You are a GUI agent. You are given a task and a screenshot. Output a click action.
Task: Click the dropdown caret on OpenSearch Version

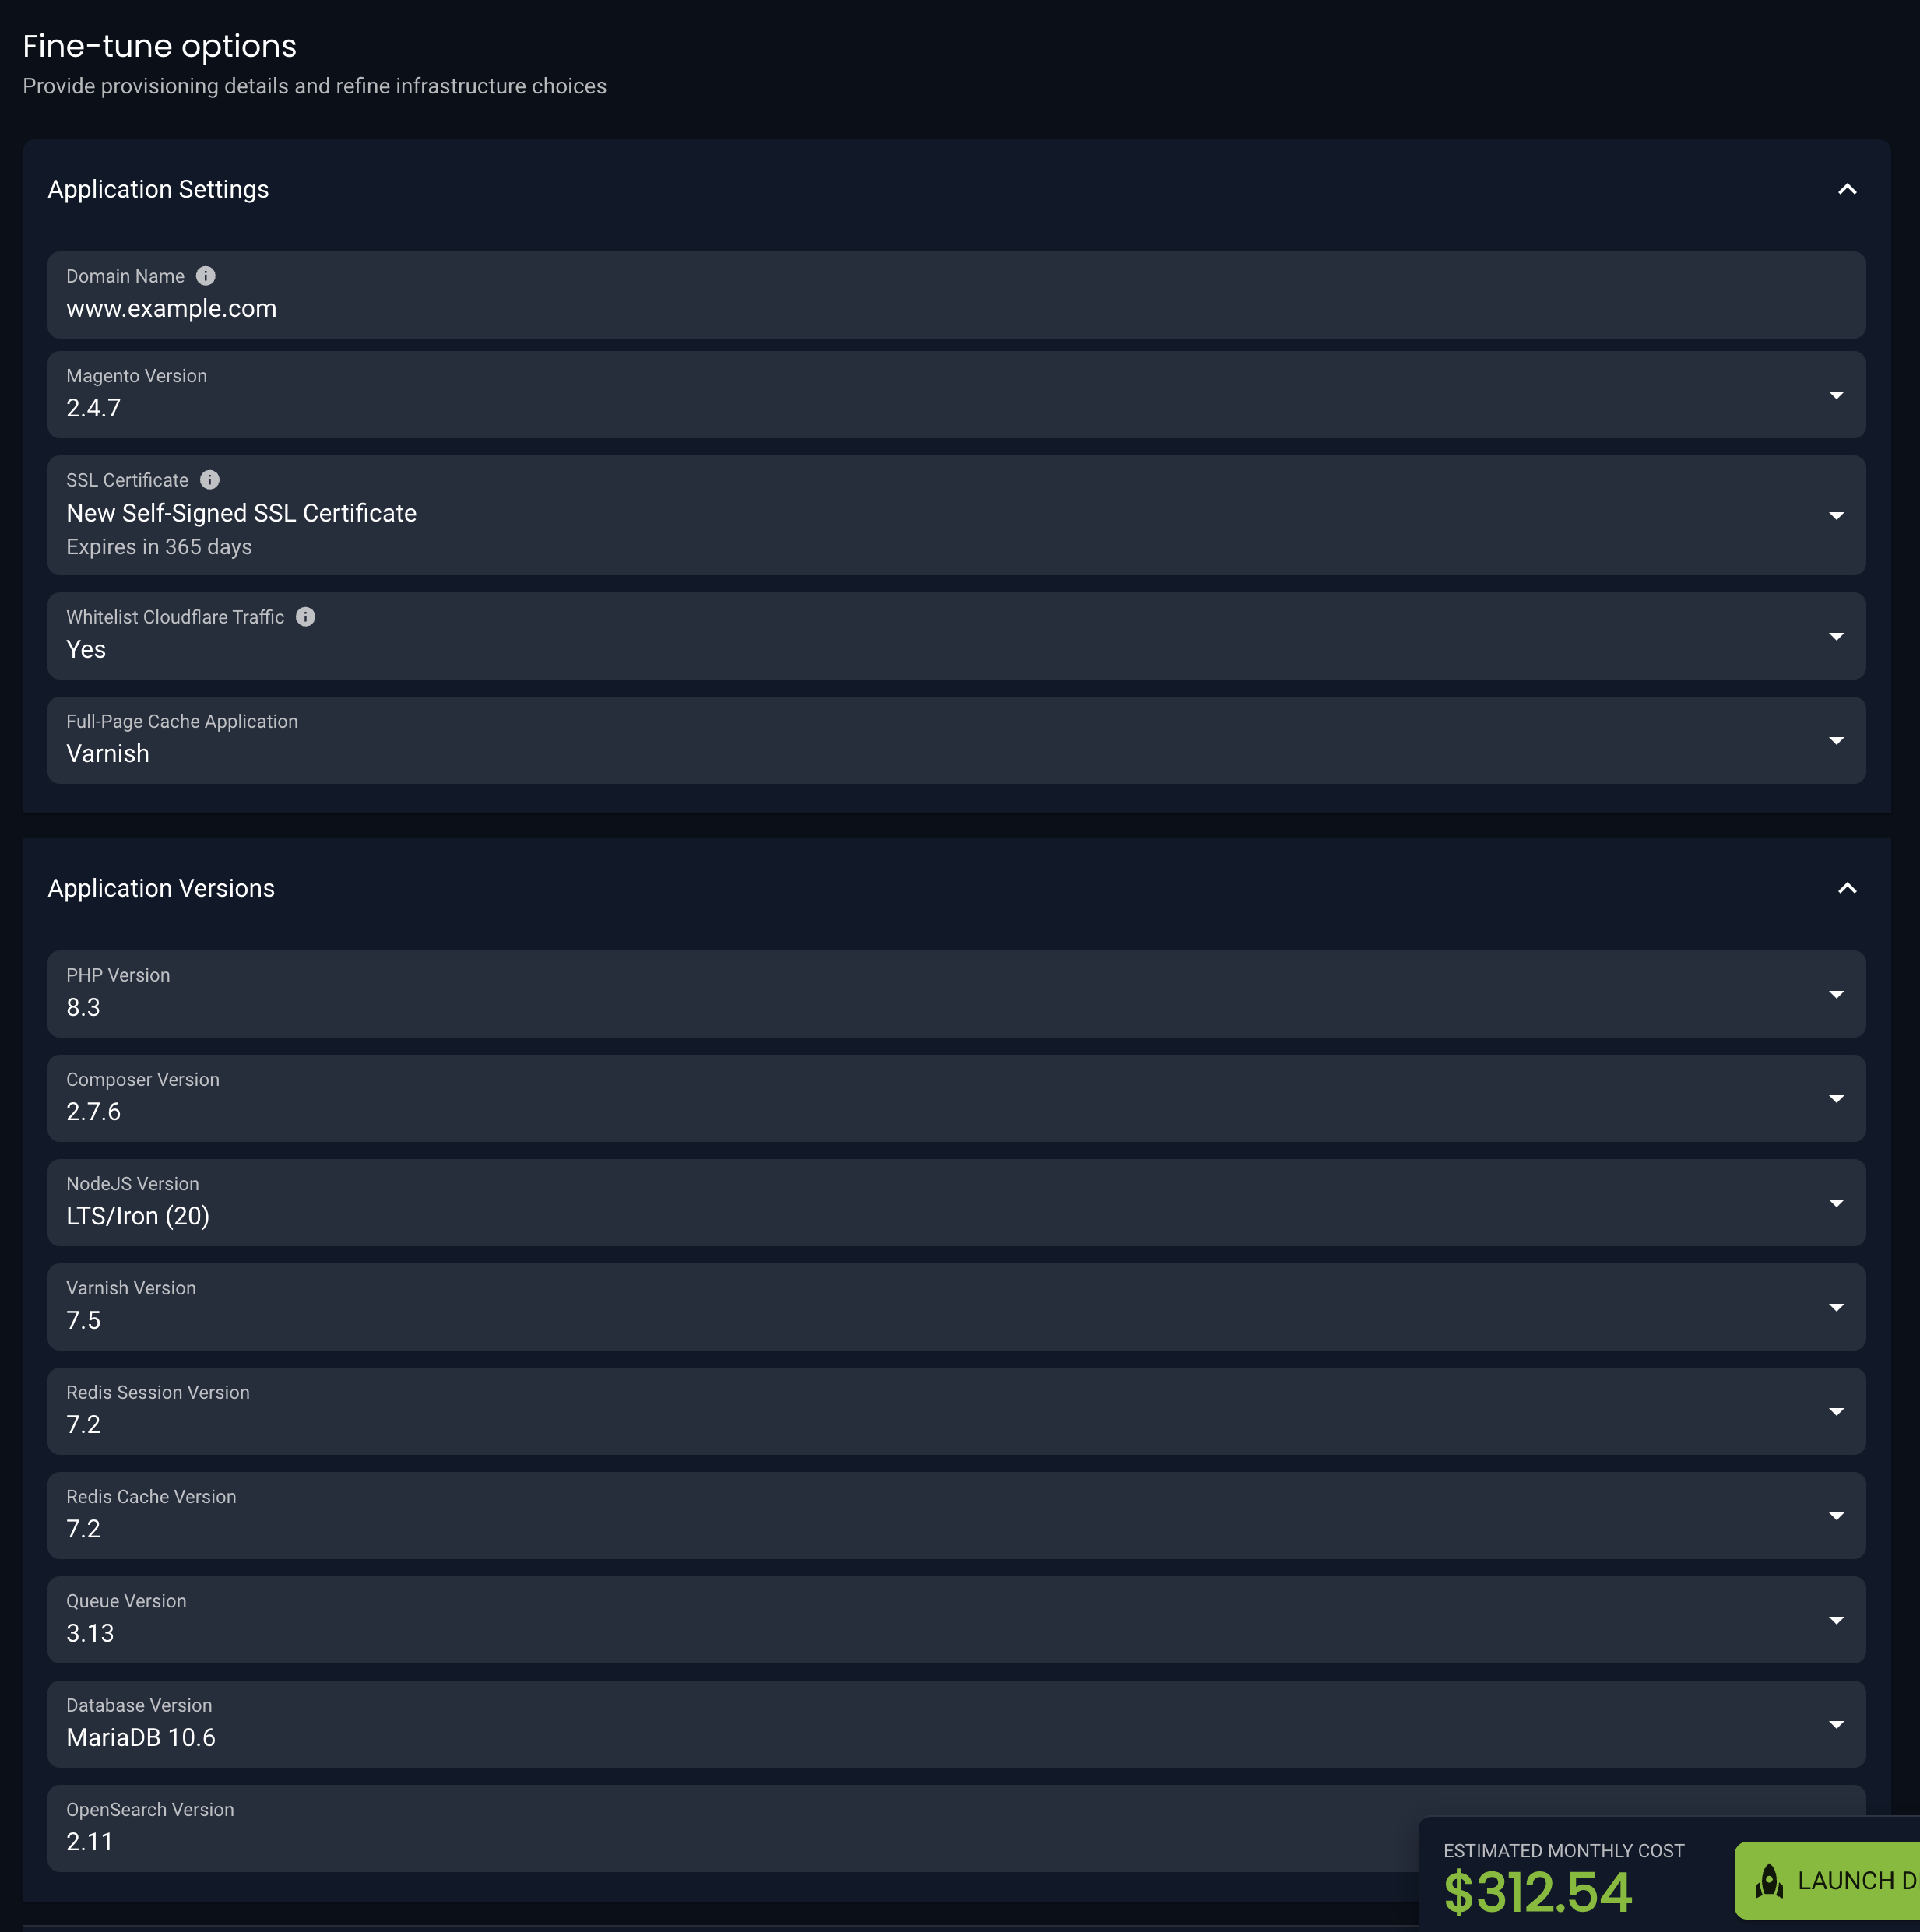(x=1836, y=1828)
